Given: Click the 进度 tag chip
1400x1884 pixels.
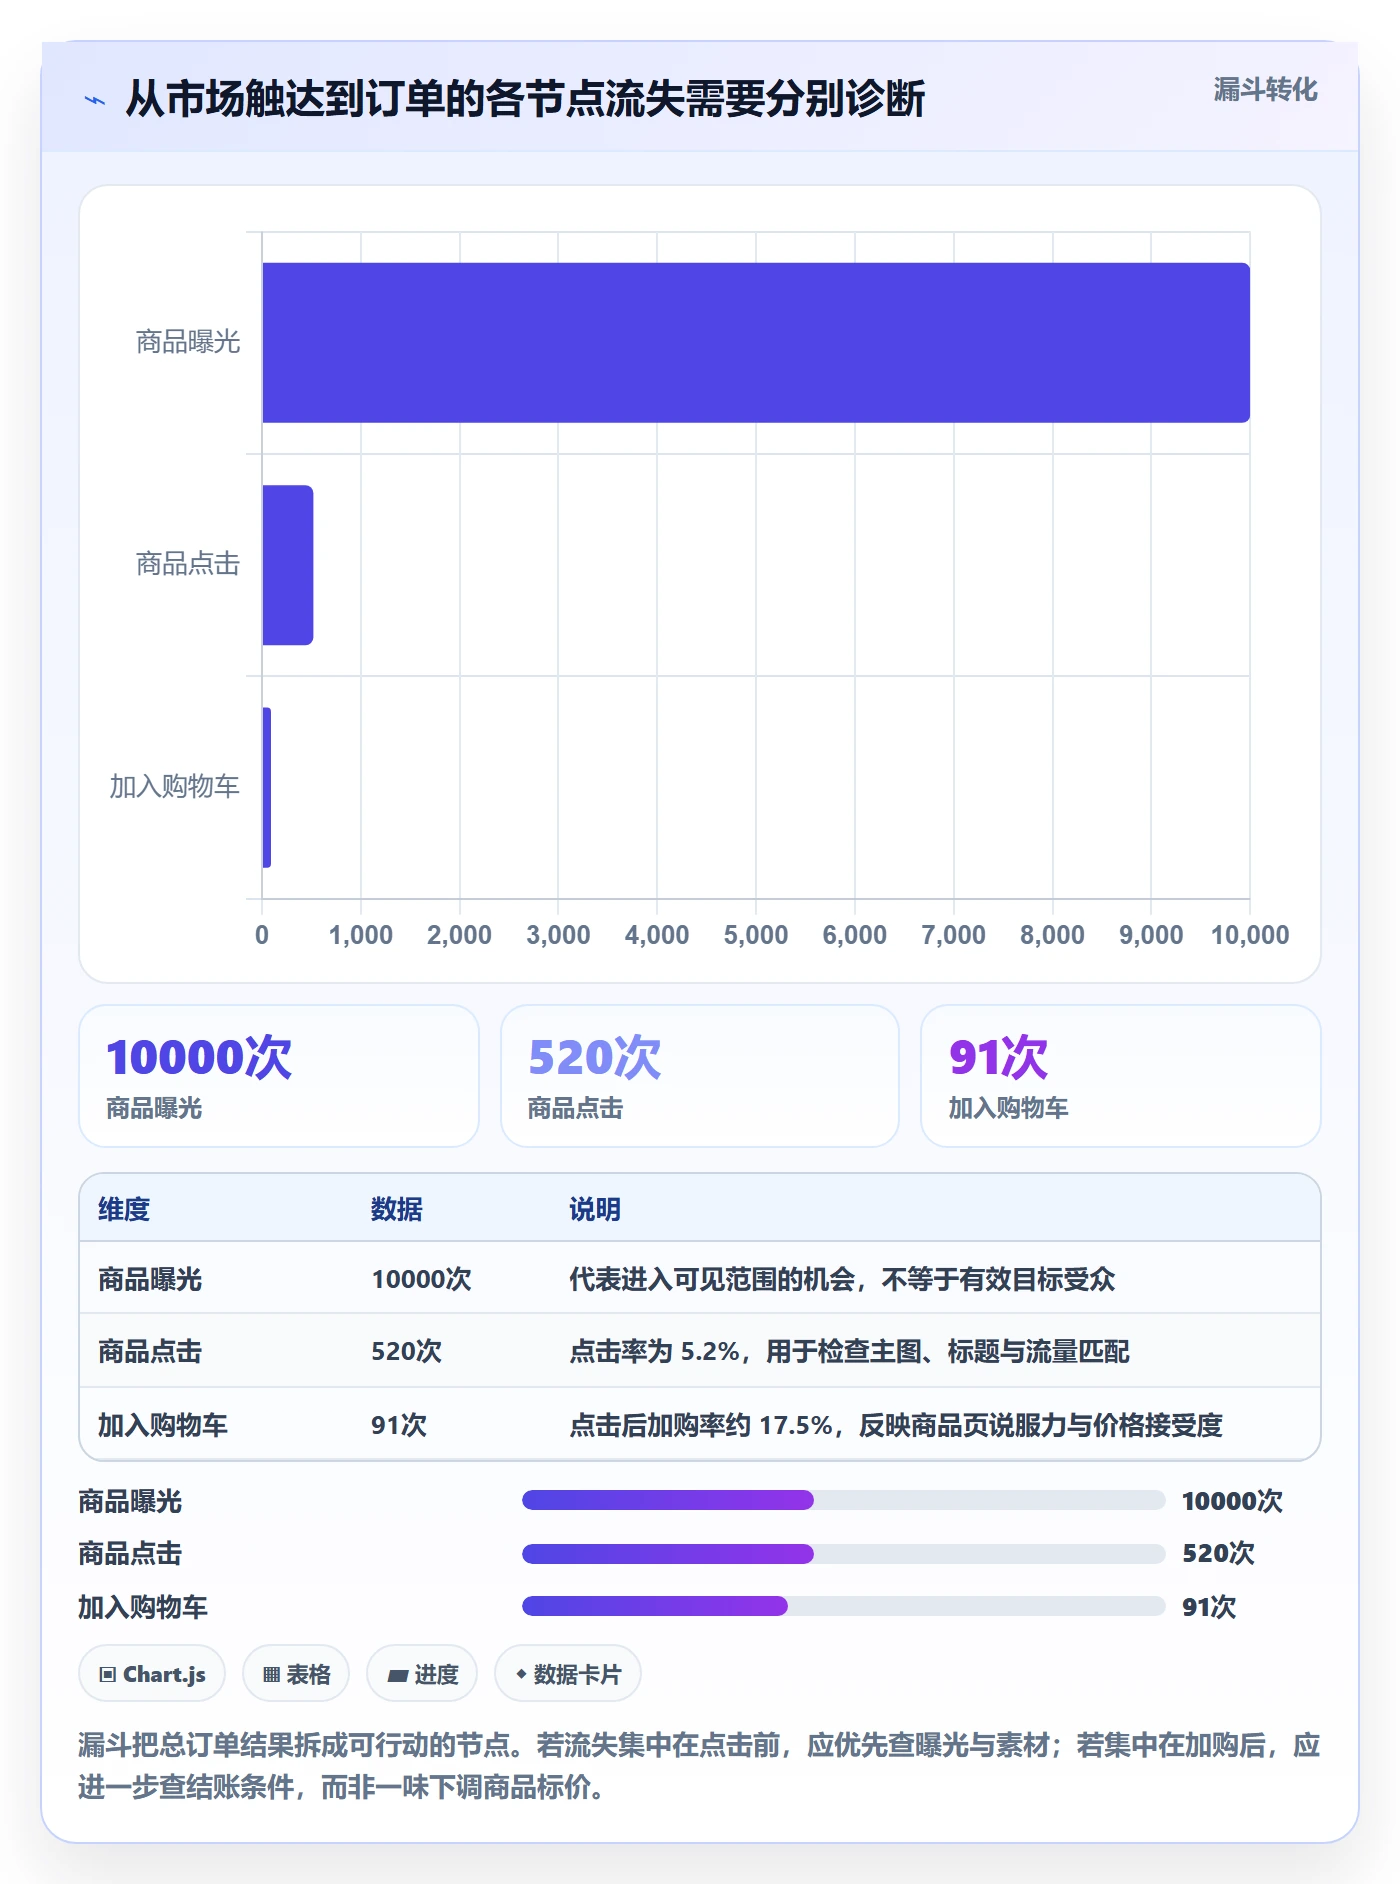Looking at the screenshot, I should pyautogui.click(x=422, y=1673).
